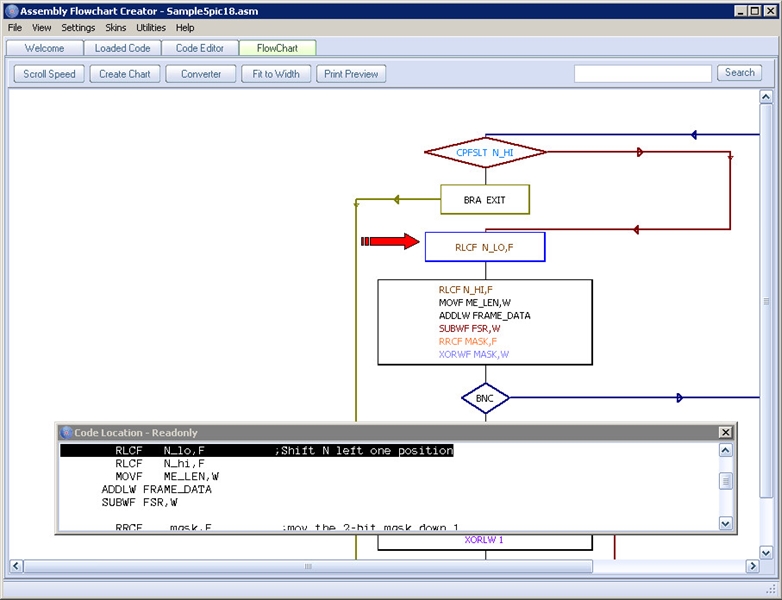This screenshot has height=600, width=782.
Task: Click the Code Location panel icon
Action: 65,432
